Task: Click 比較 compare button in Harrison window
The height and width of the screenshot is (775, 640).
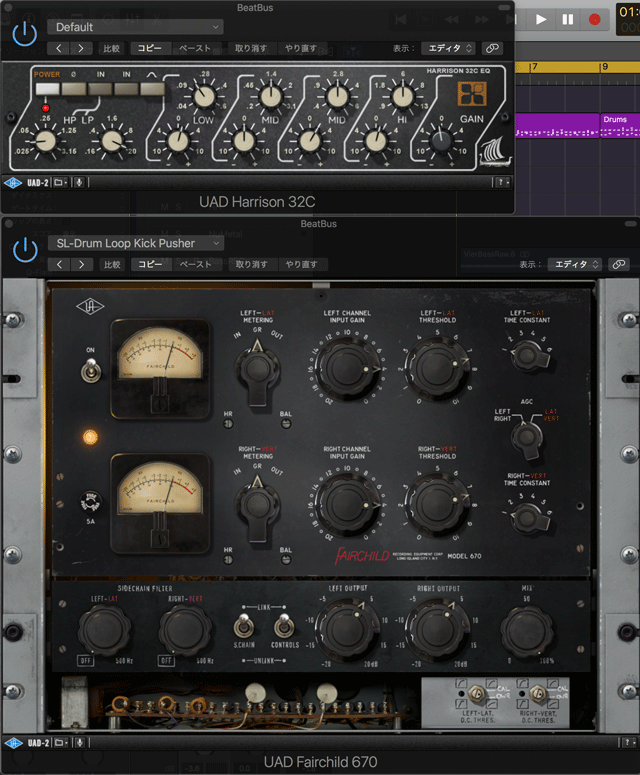Action: pyautogui.click(x=111, y=48)
